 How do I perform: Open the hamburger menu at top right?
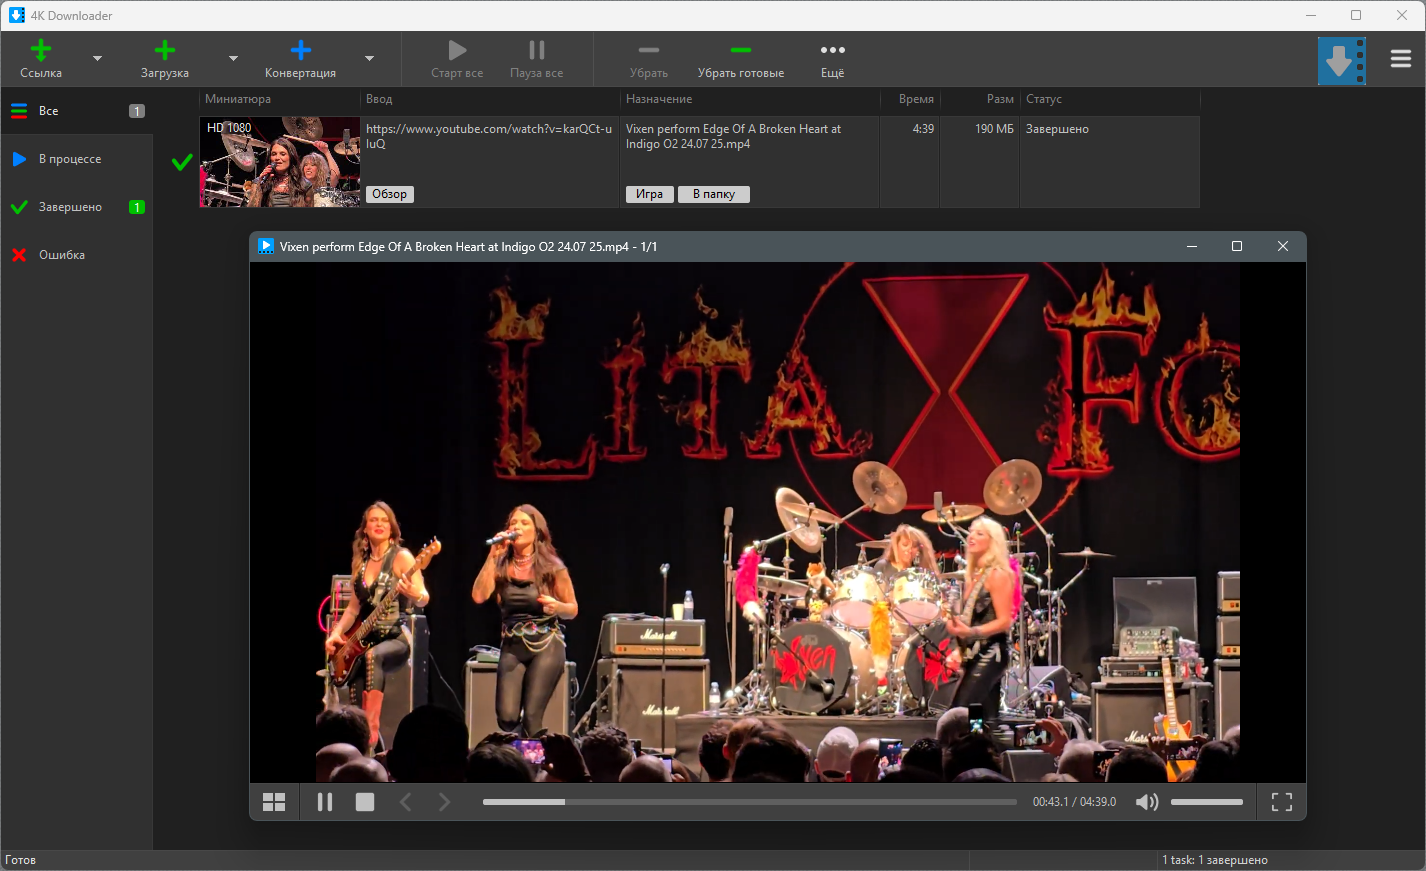(1400, 60)
